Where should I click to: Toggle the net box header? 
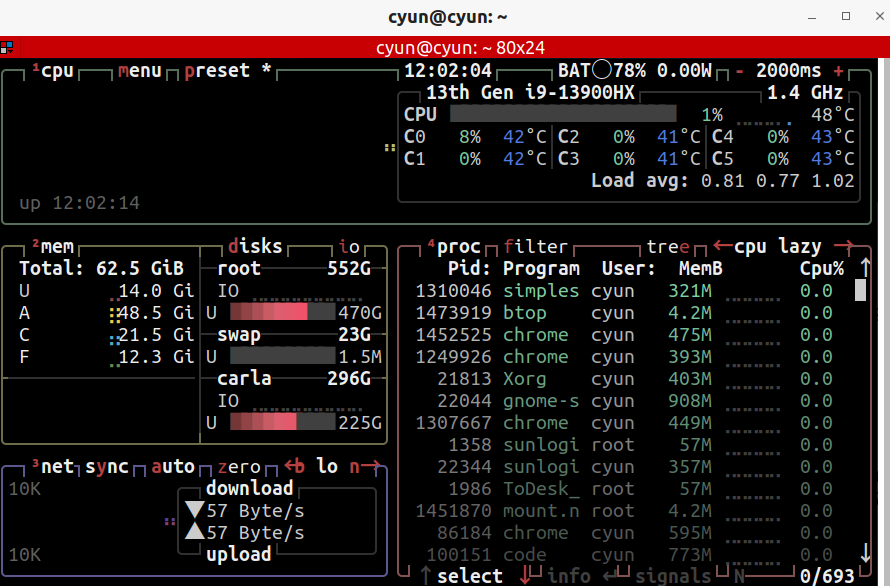[x=53, y=467]
